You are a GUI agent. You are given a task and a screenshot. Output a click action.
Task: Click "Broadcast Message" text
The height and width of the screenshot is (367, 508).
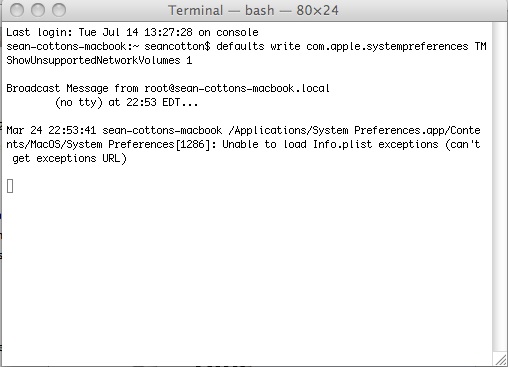point(57,88)
